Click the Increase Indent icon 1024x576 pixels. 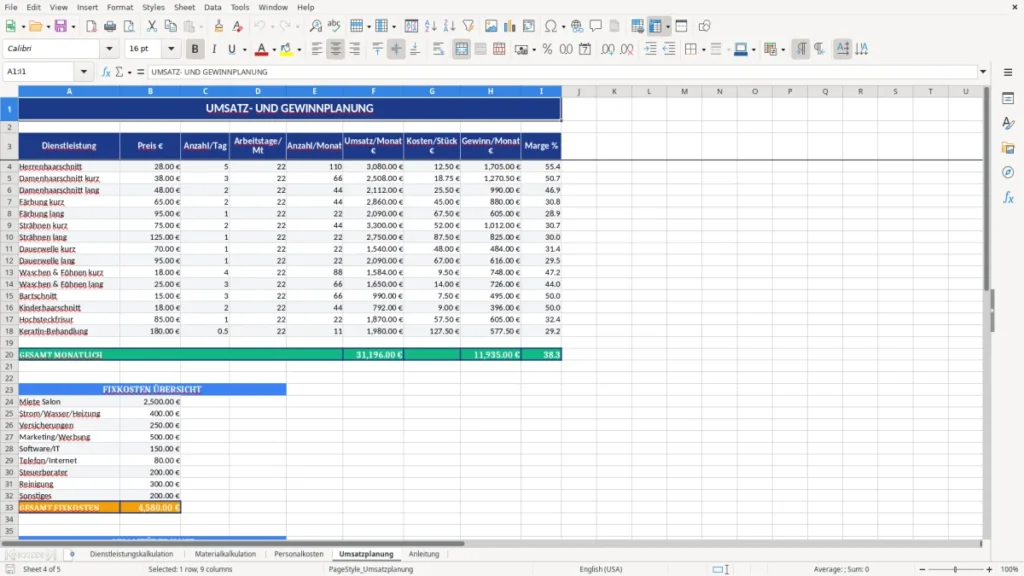coord(650,49)
